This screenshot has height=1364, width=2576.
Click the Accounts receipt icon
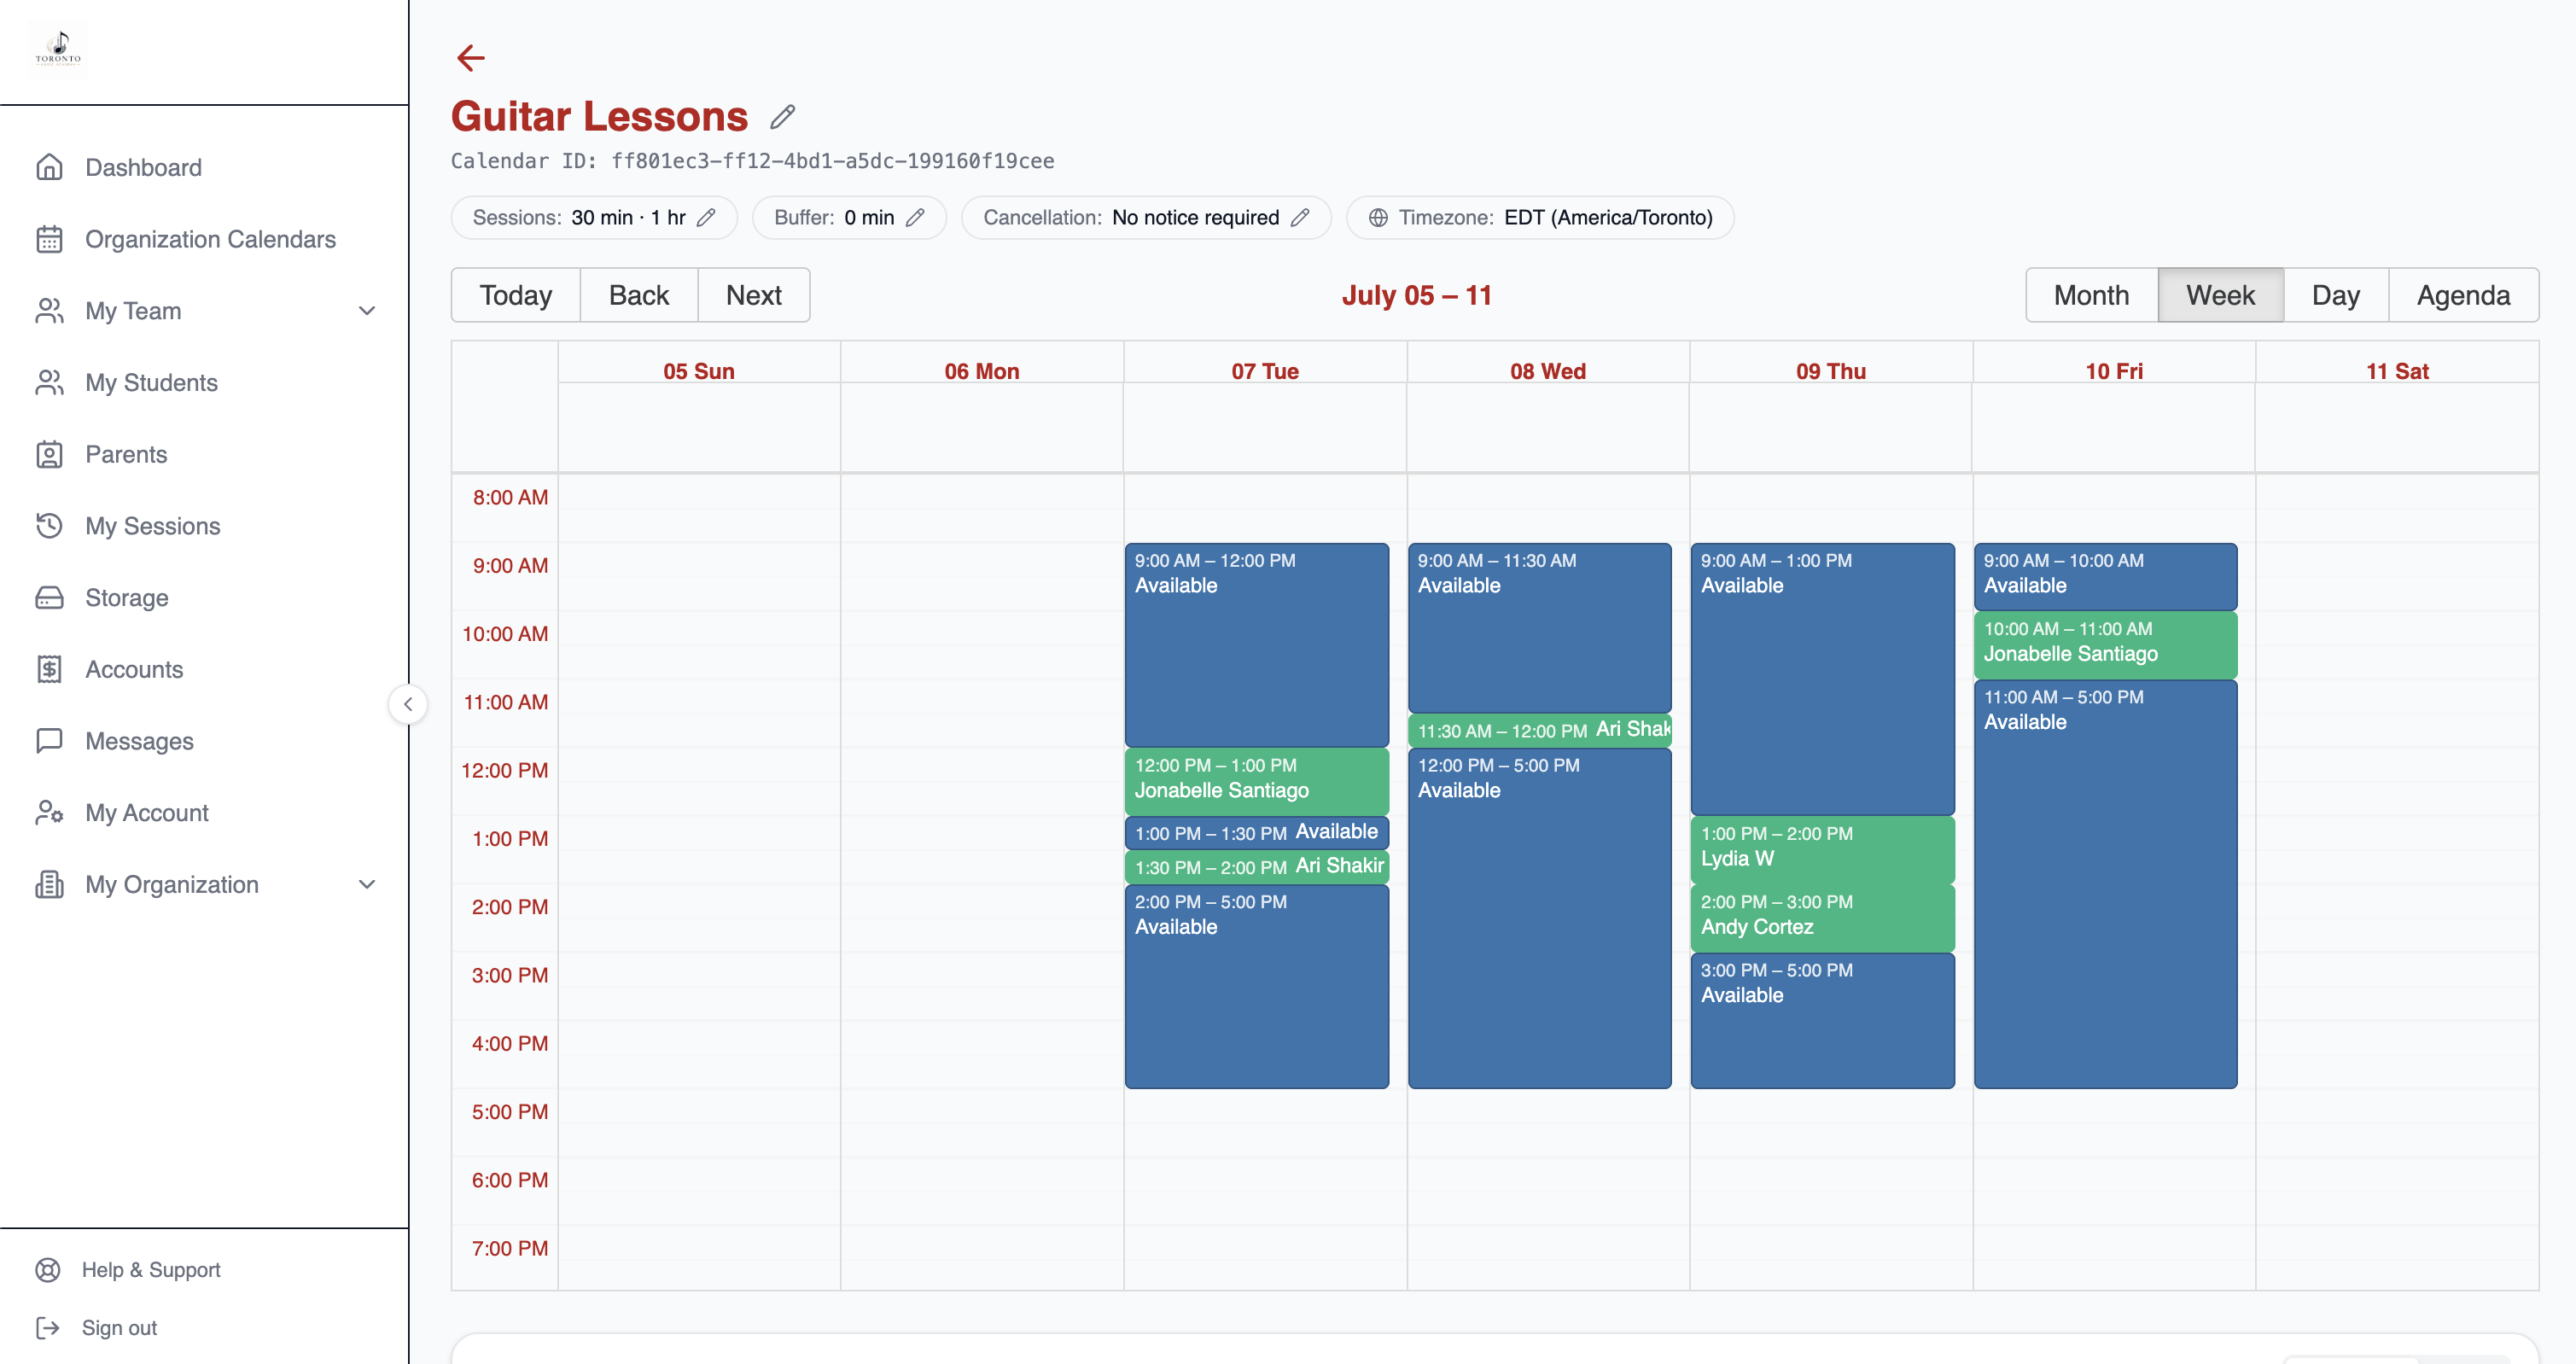point(49,669)
